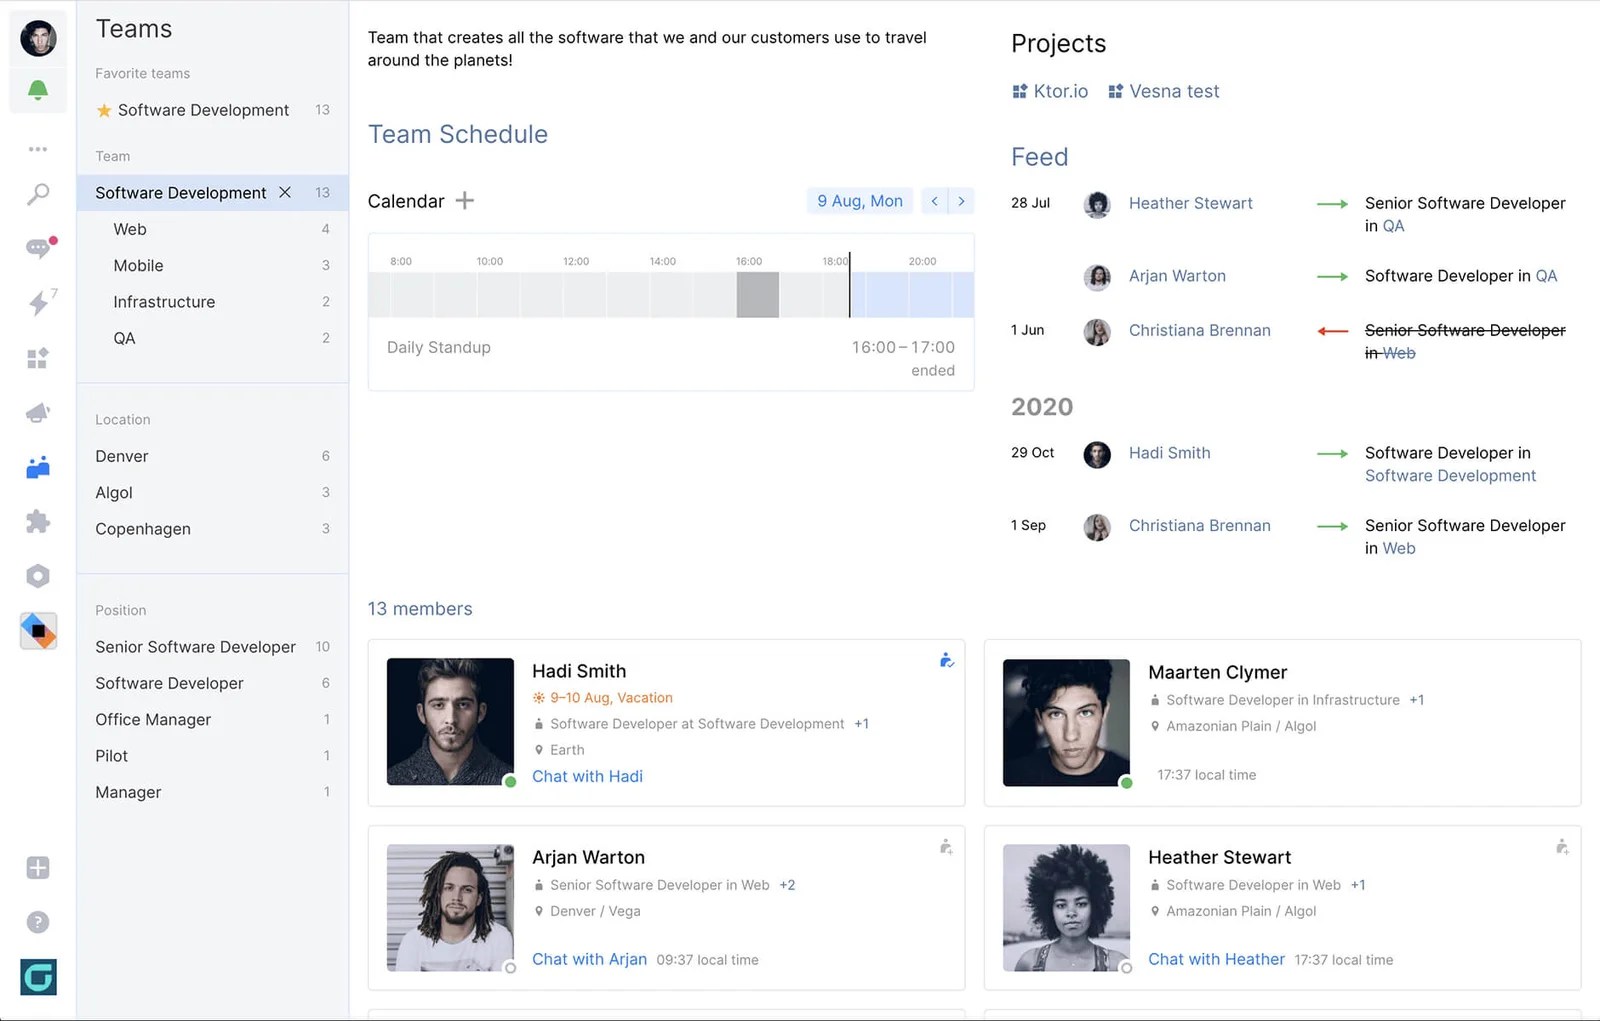1600x1021 pixels.
Task: Open the help question mark icon
Action: tap(38, 922)
